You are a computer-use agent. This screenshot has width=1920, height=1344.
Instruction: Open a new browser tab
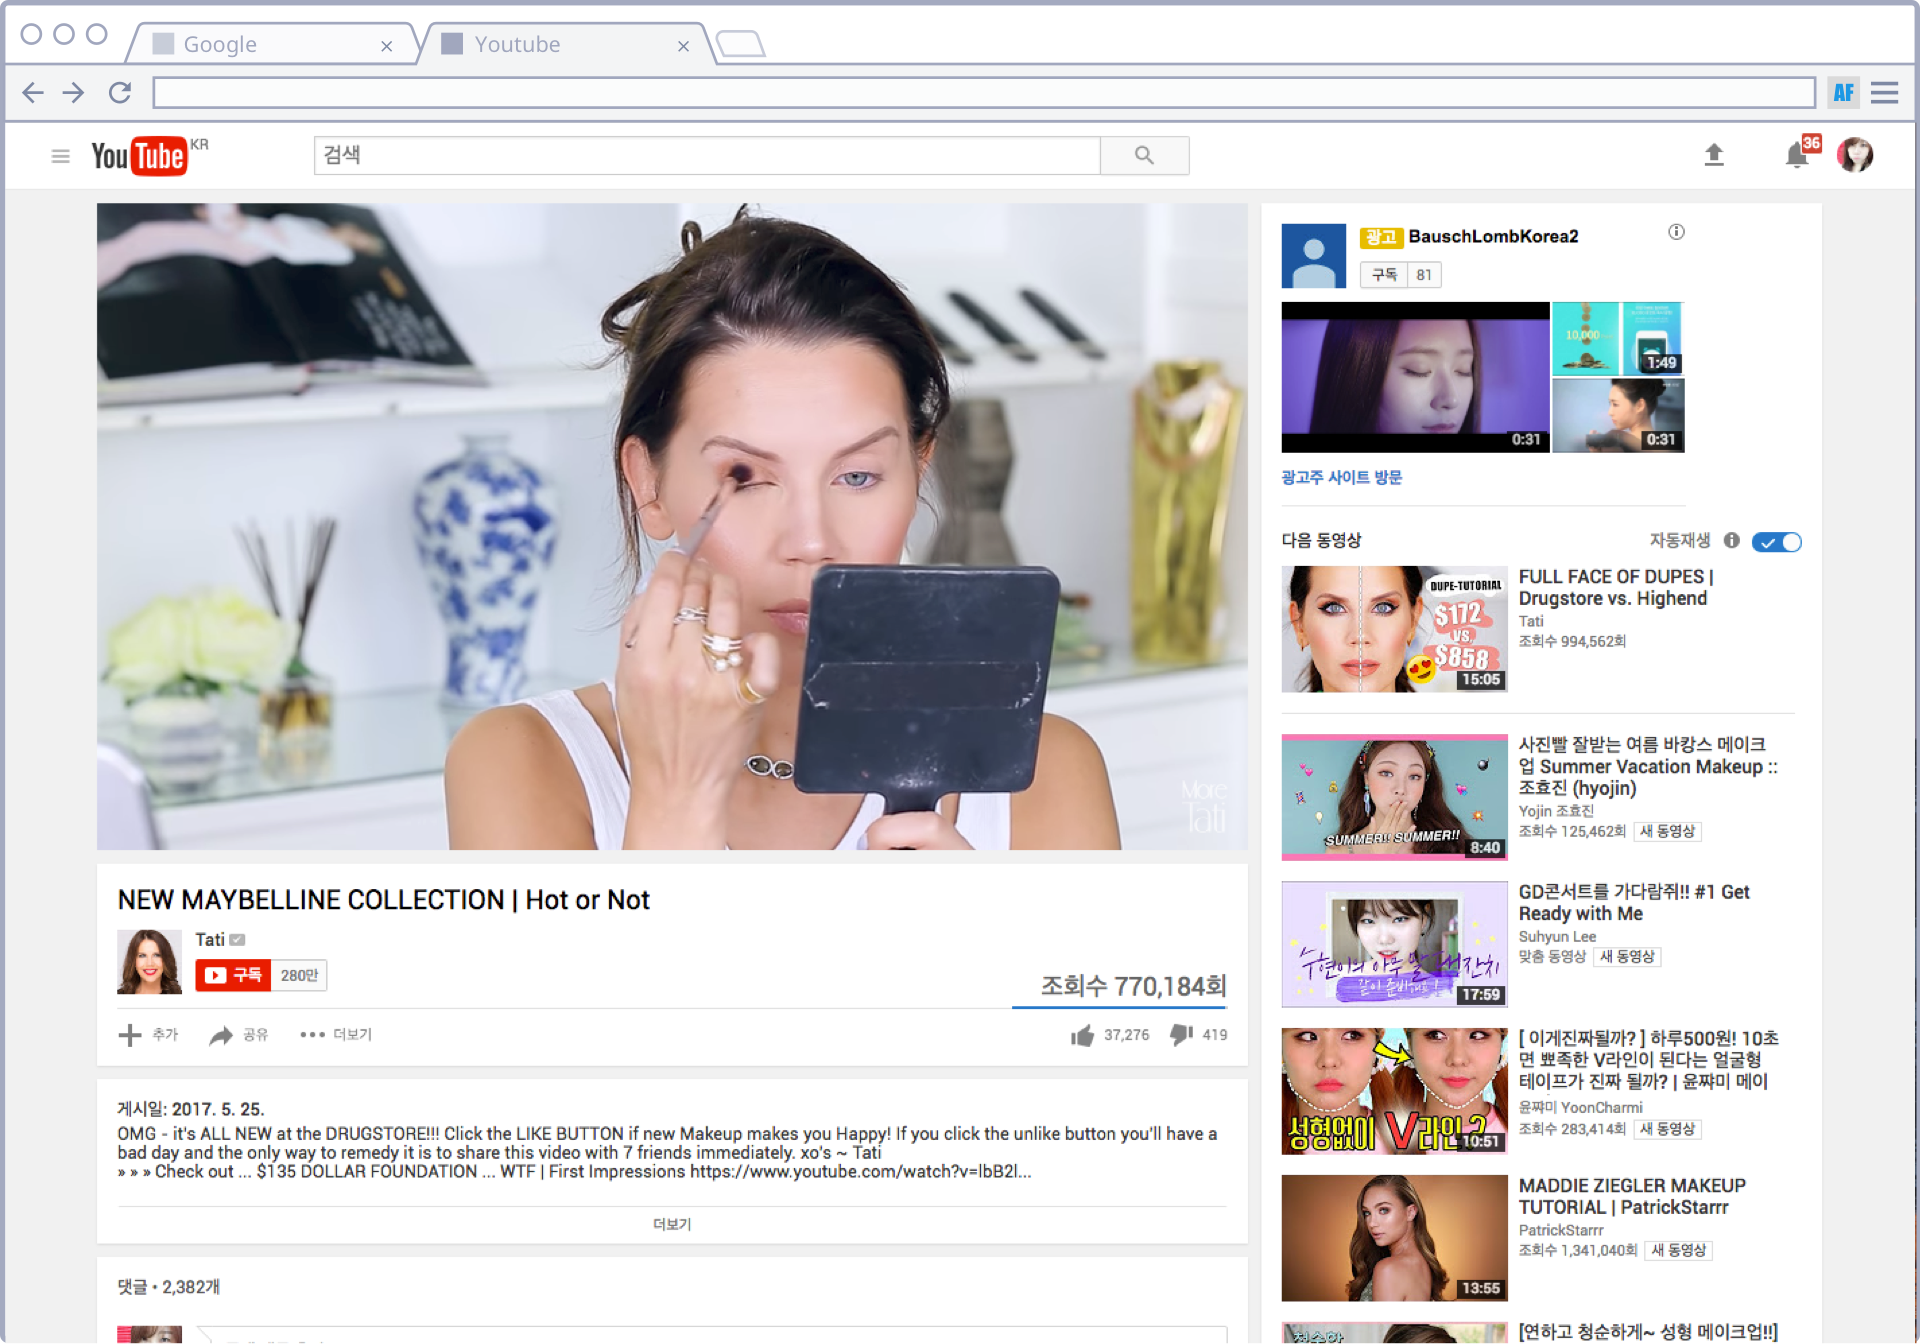741,44
